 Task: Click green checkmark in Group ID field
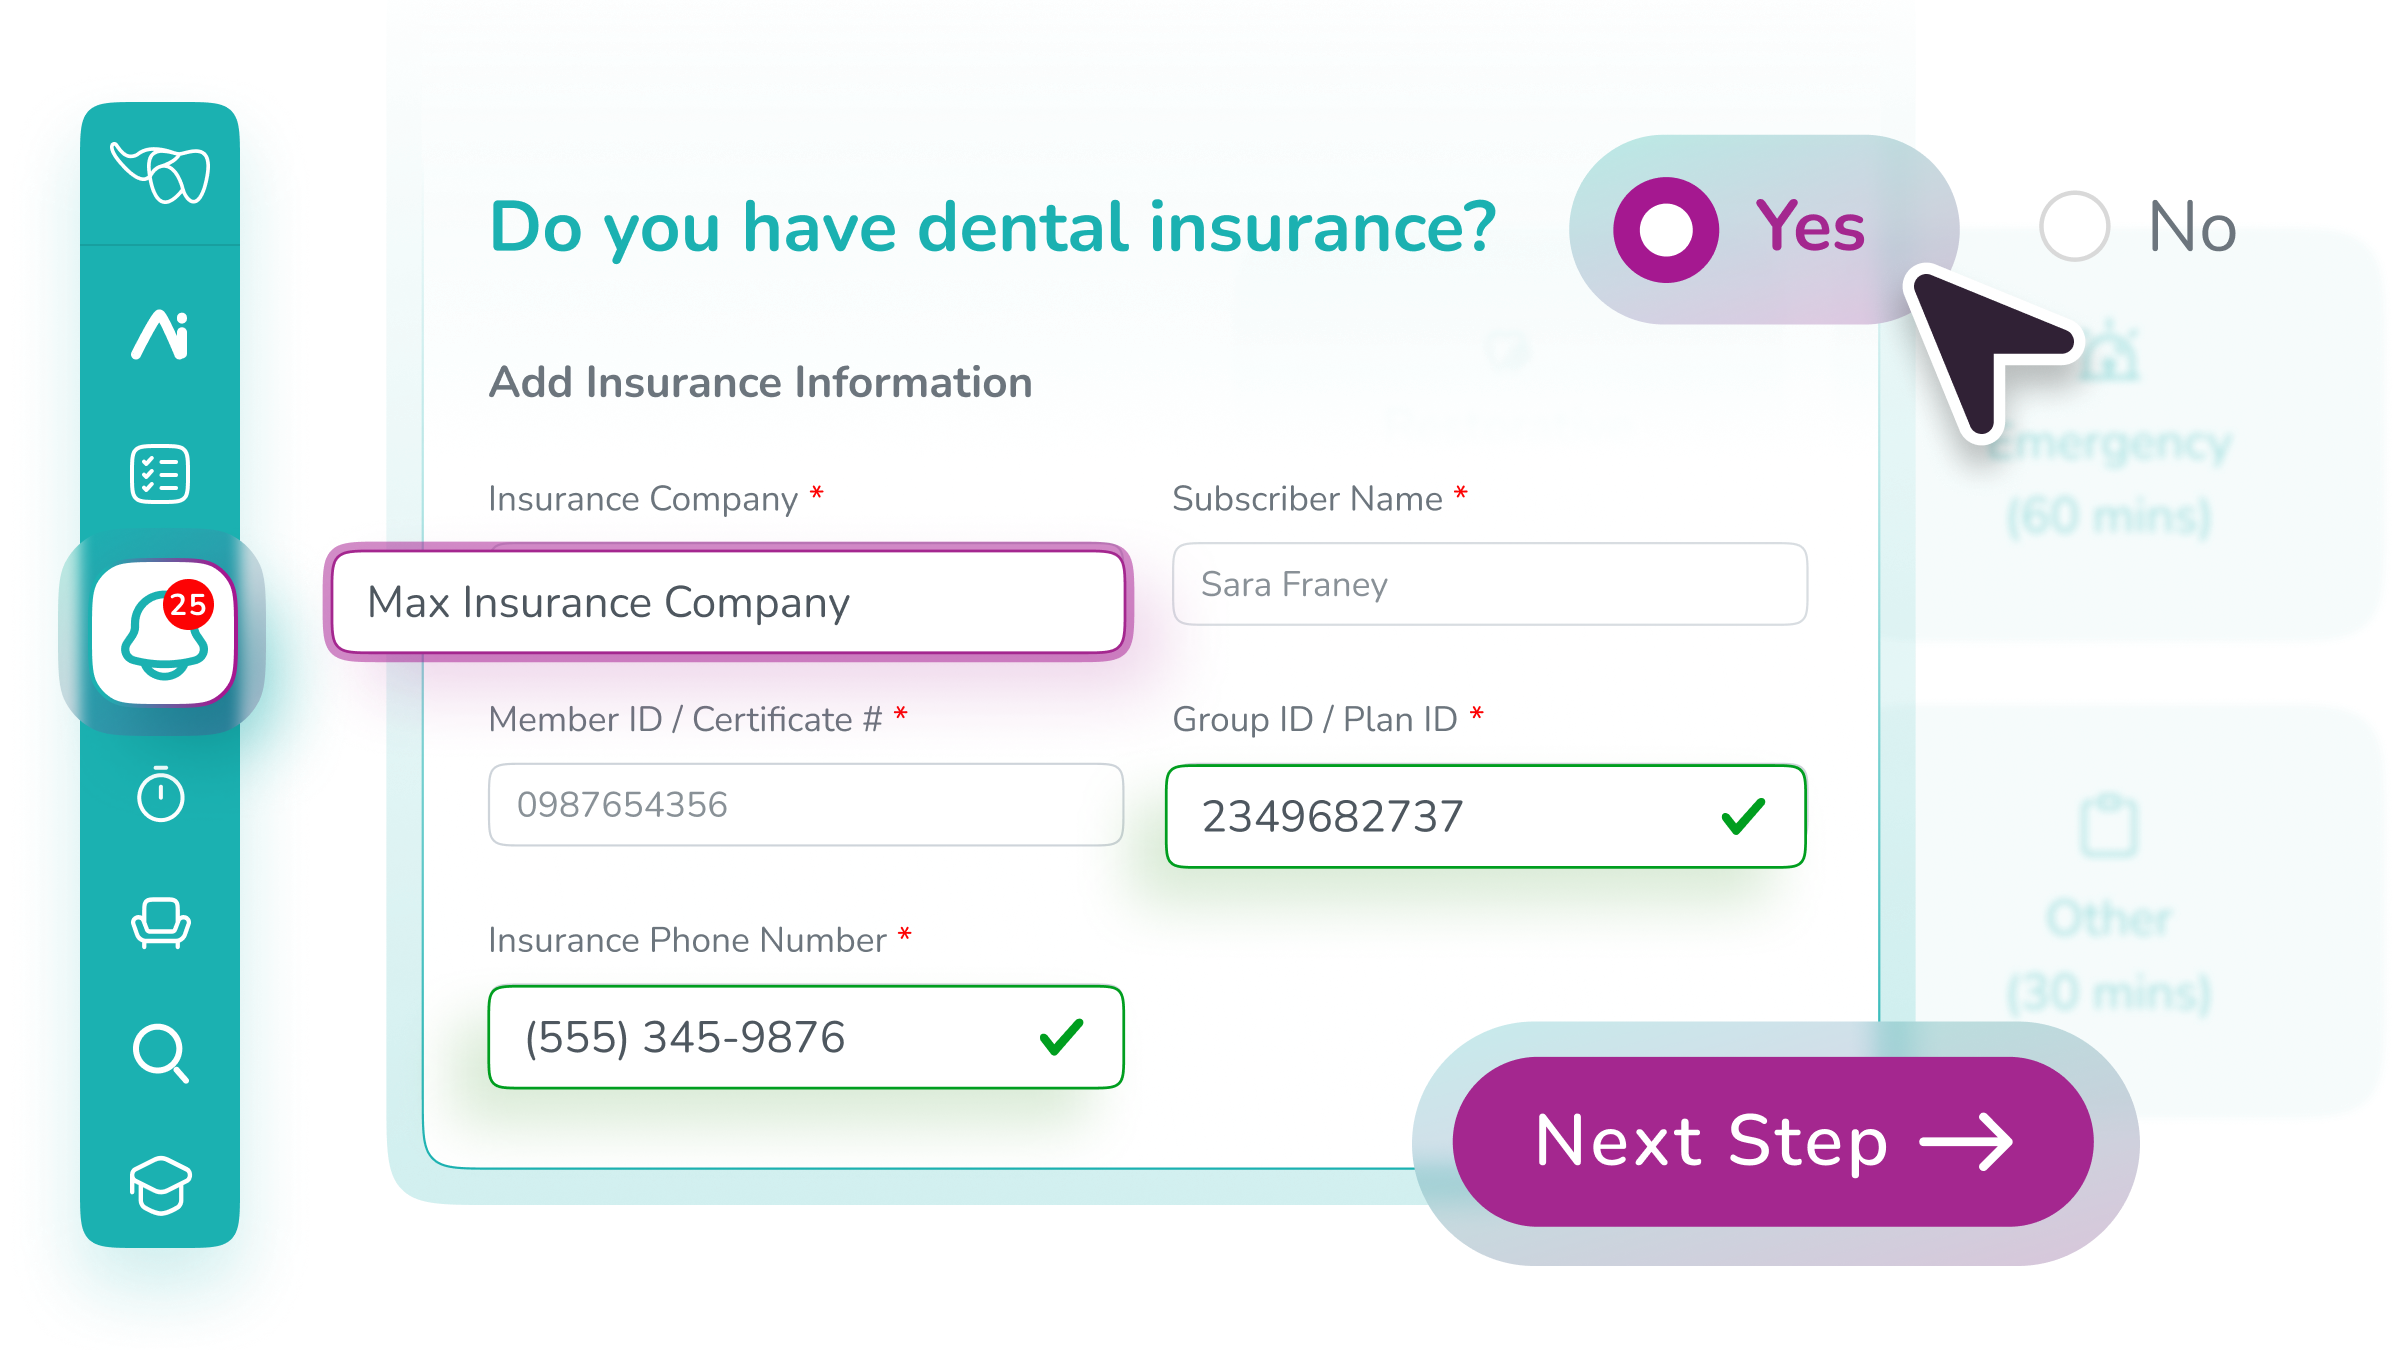[x=1743, y=816]
